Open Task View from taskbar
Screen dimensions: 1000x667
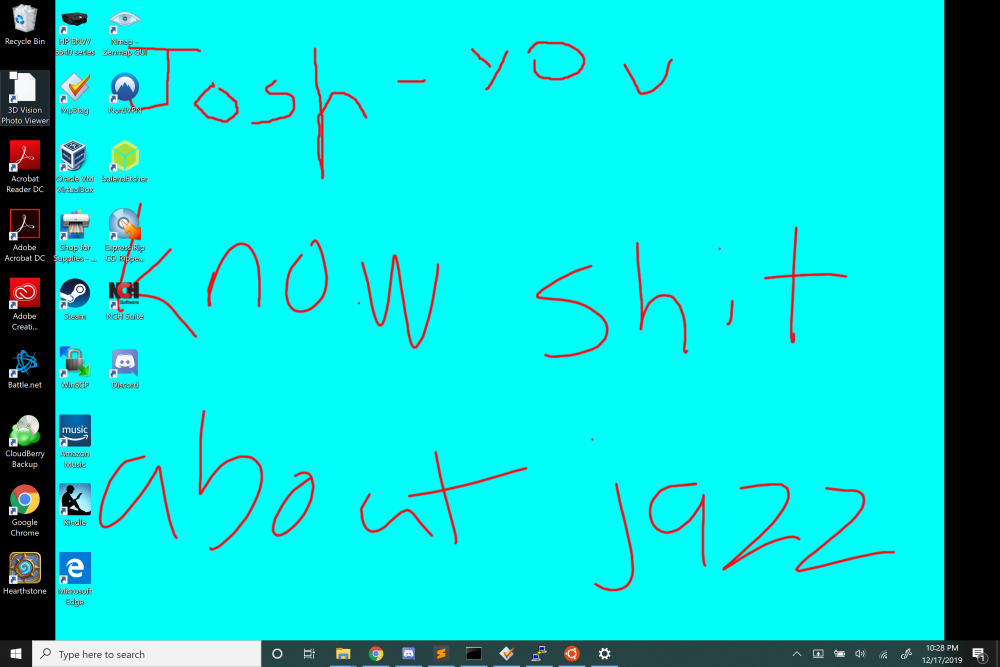(x=309, y=654)
